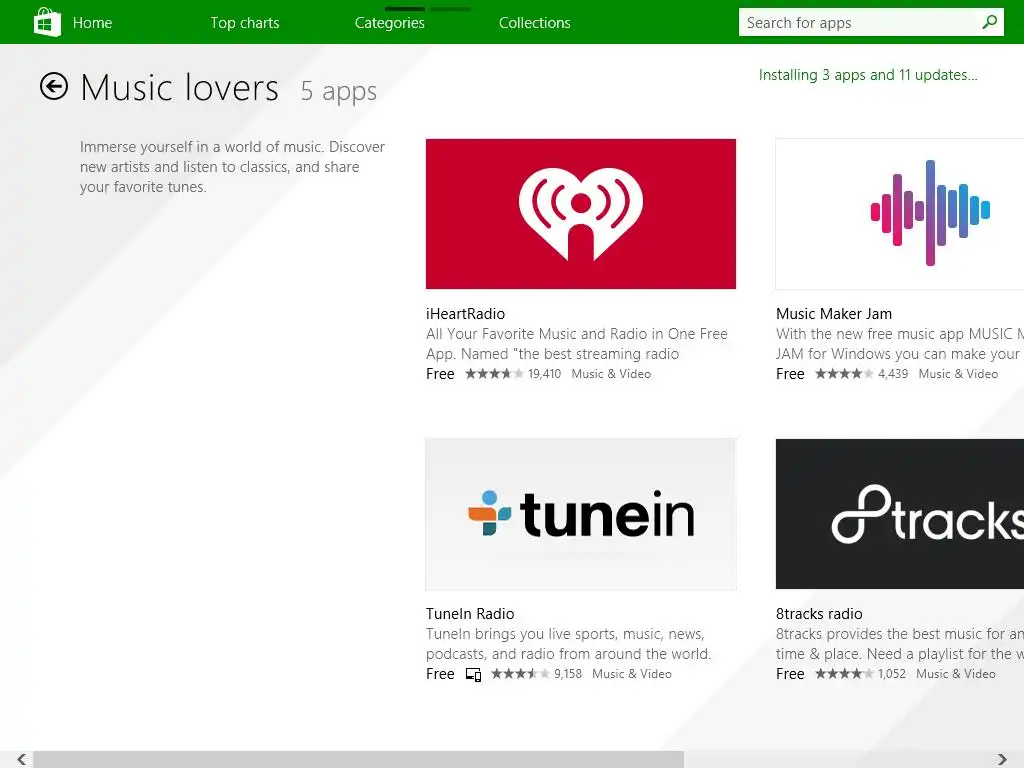Click the 'All Your Favorite Music' description
The width and height of the screenshot is (1024, 768).
tap(577, 344)
